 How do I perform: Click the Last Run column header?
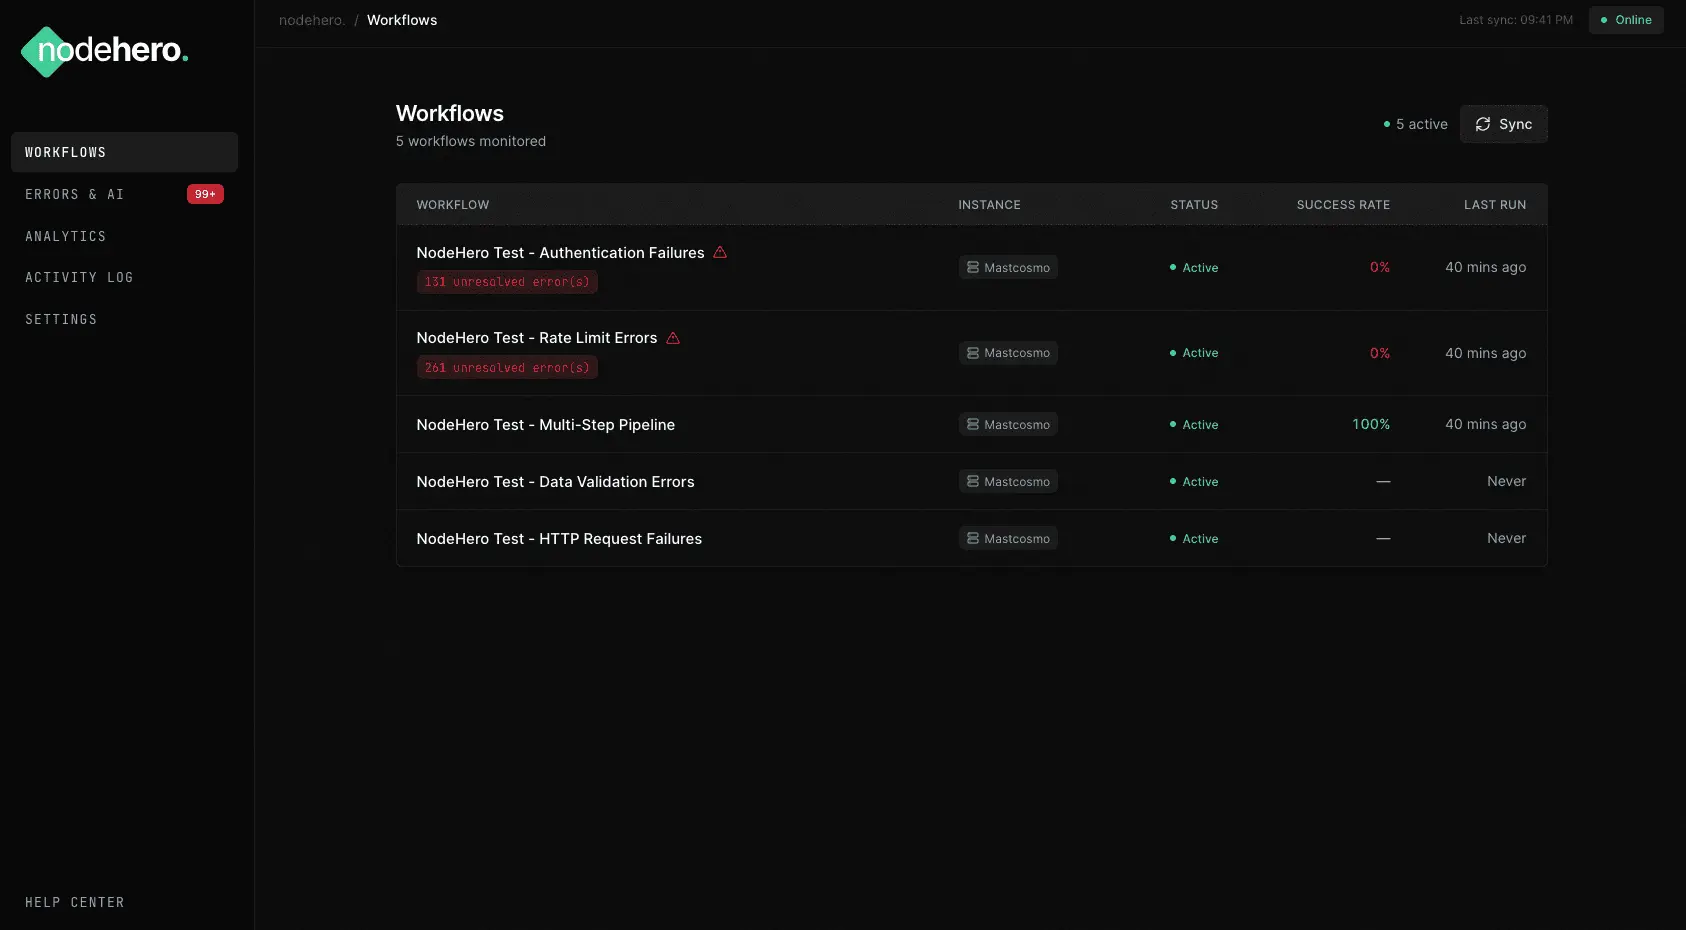point(1495,205)
